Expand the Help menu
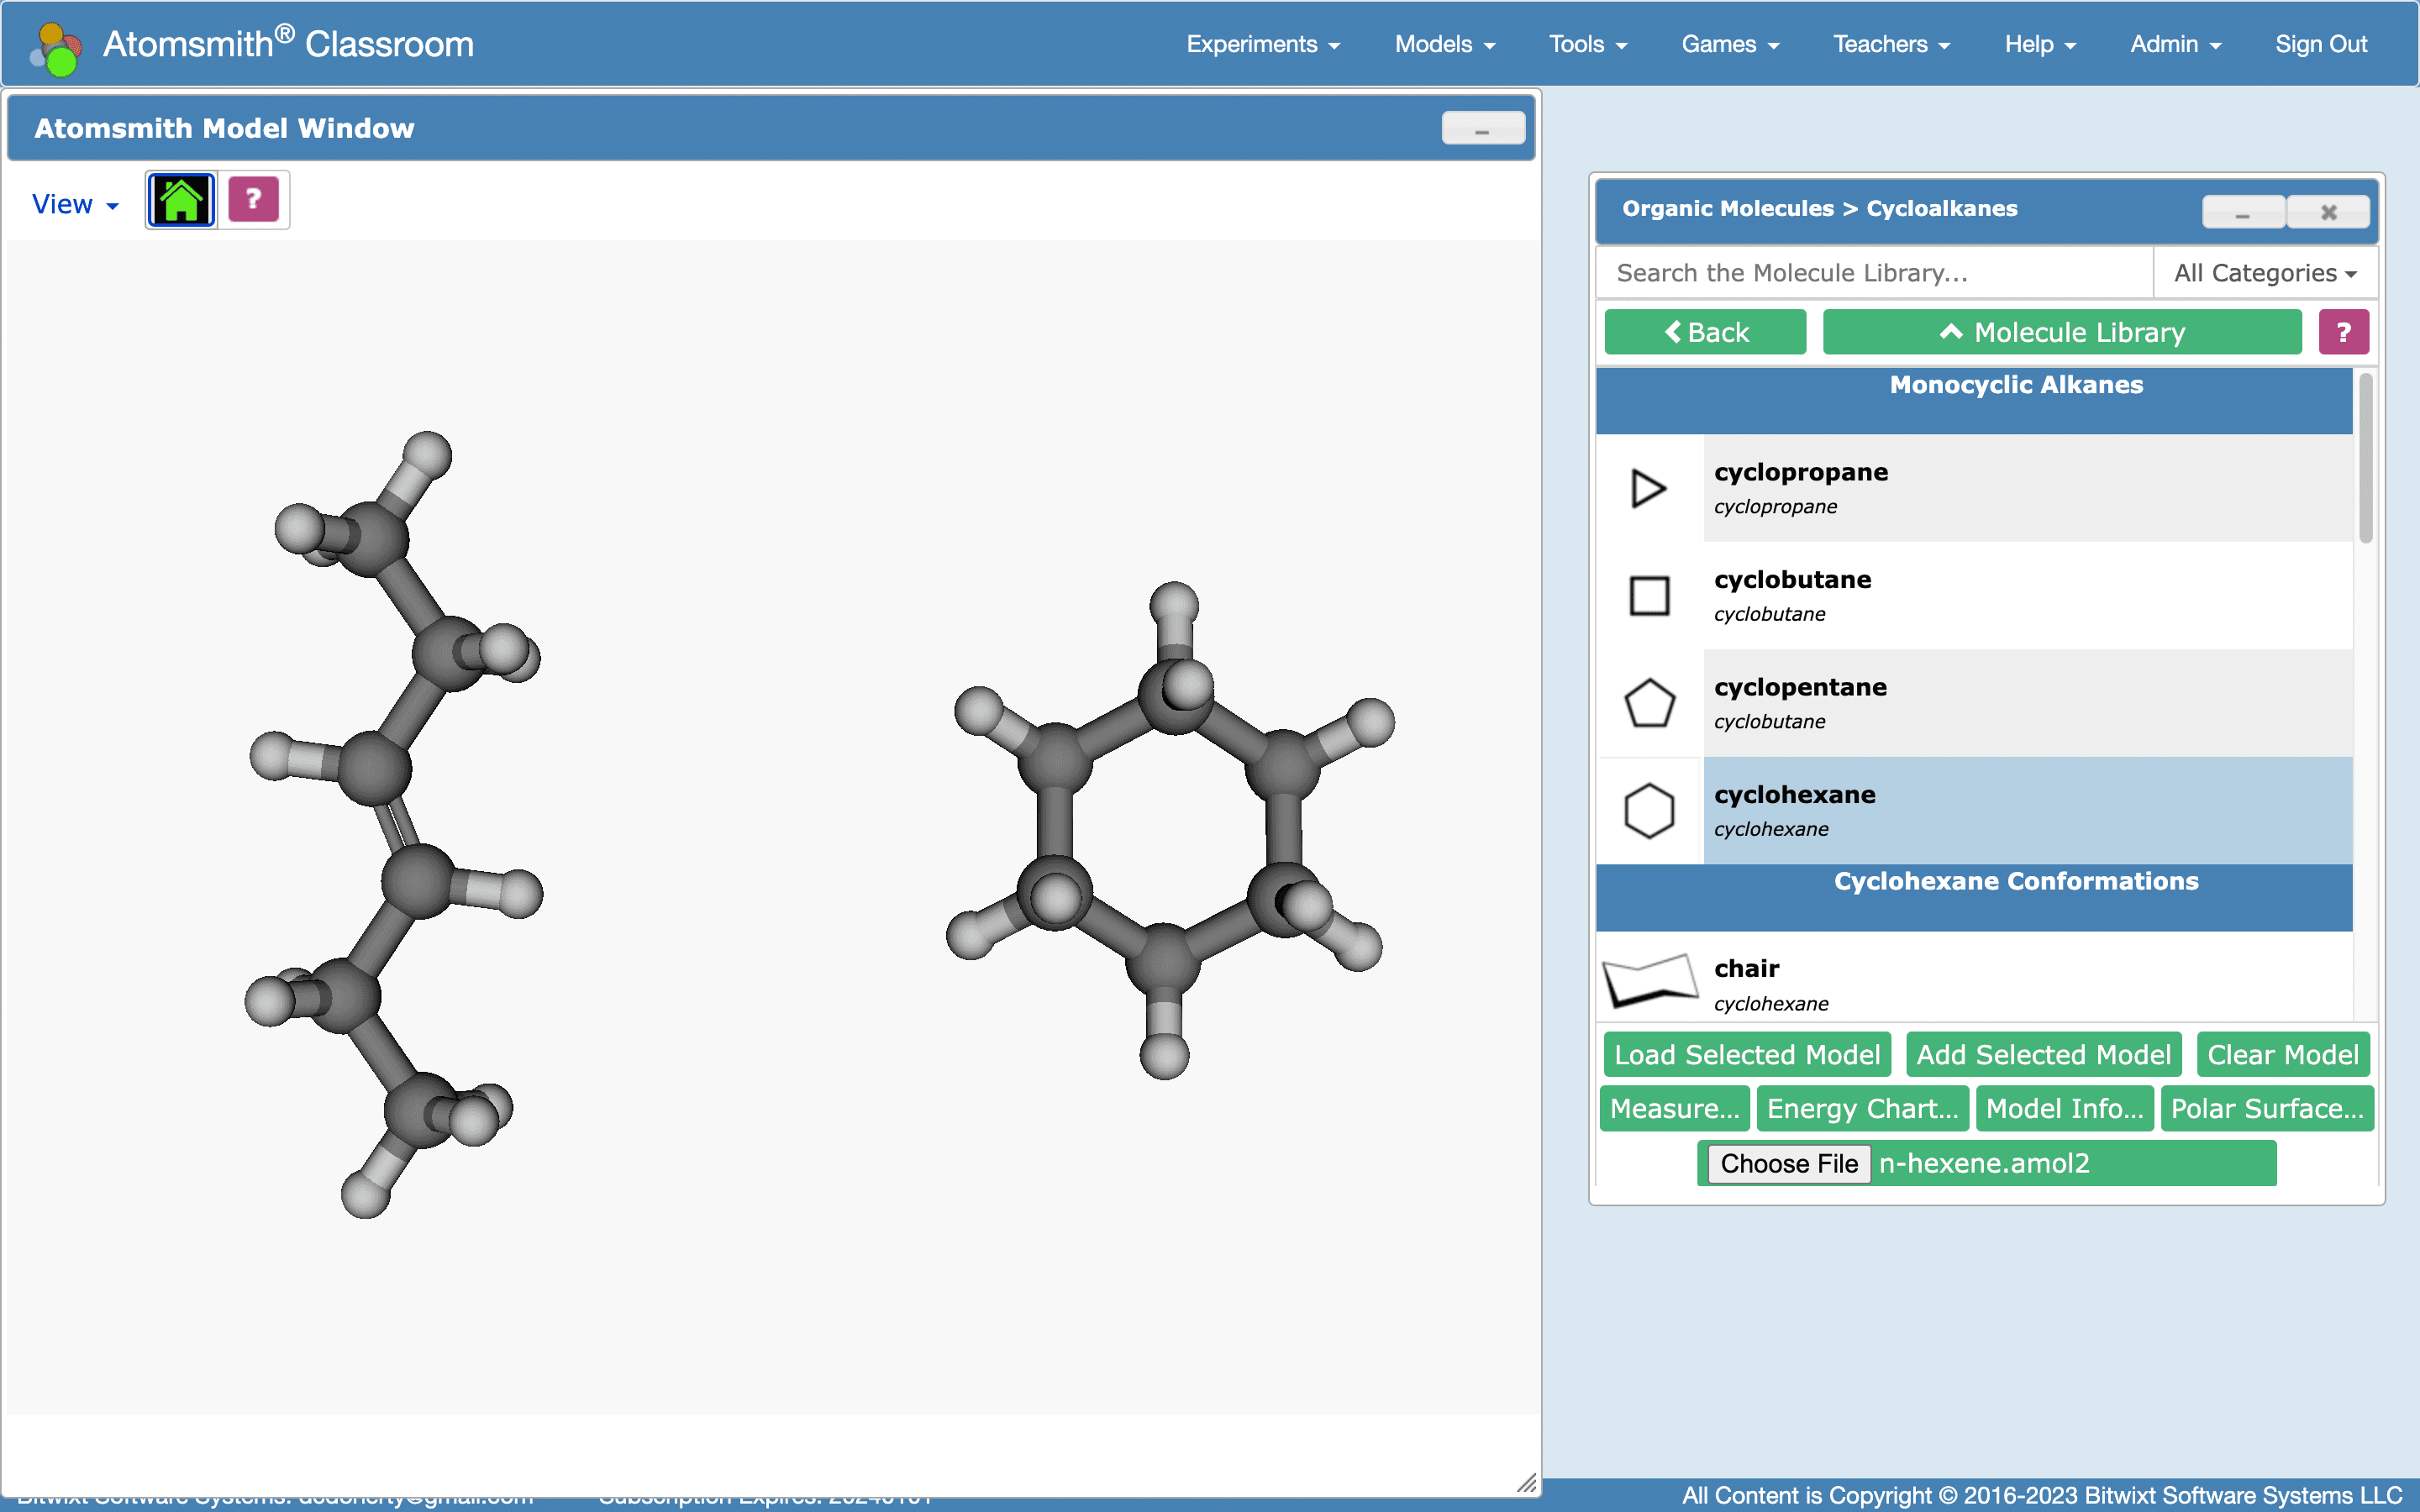Screen dimensions: 2420x1512 coord(2040,44)
